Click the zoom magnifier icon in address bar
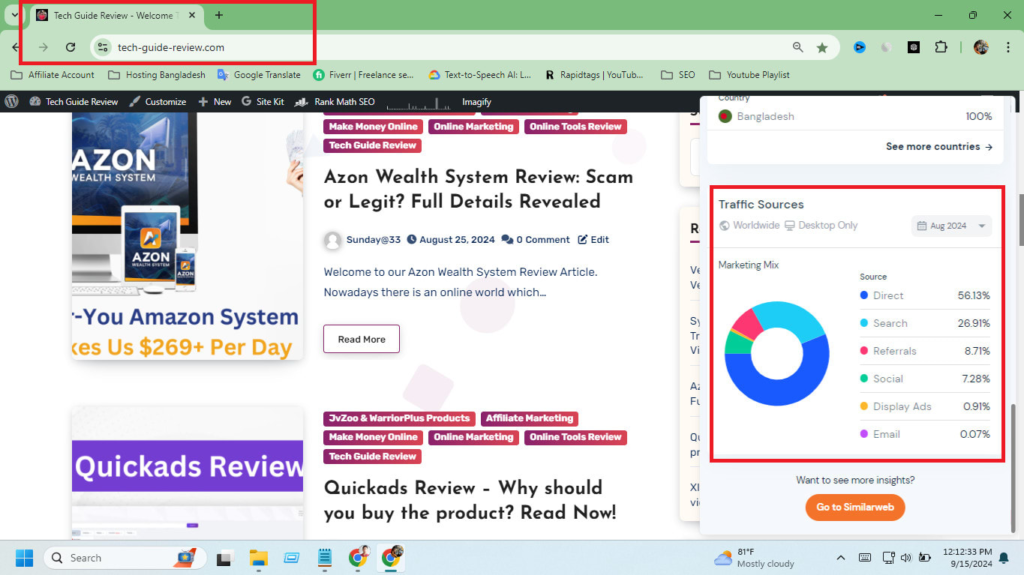 pos(797,47)
